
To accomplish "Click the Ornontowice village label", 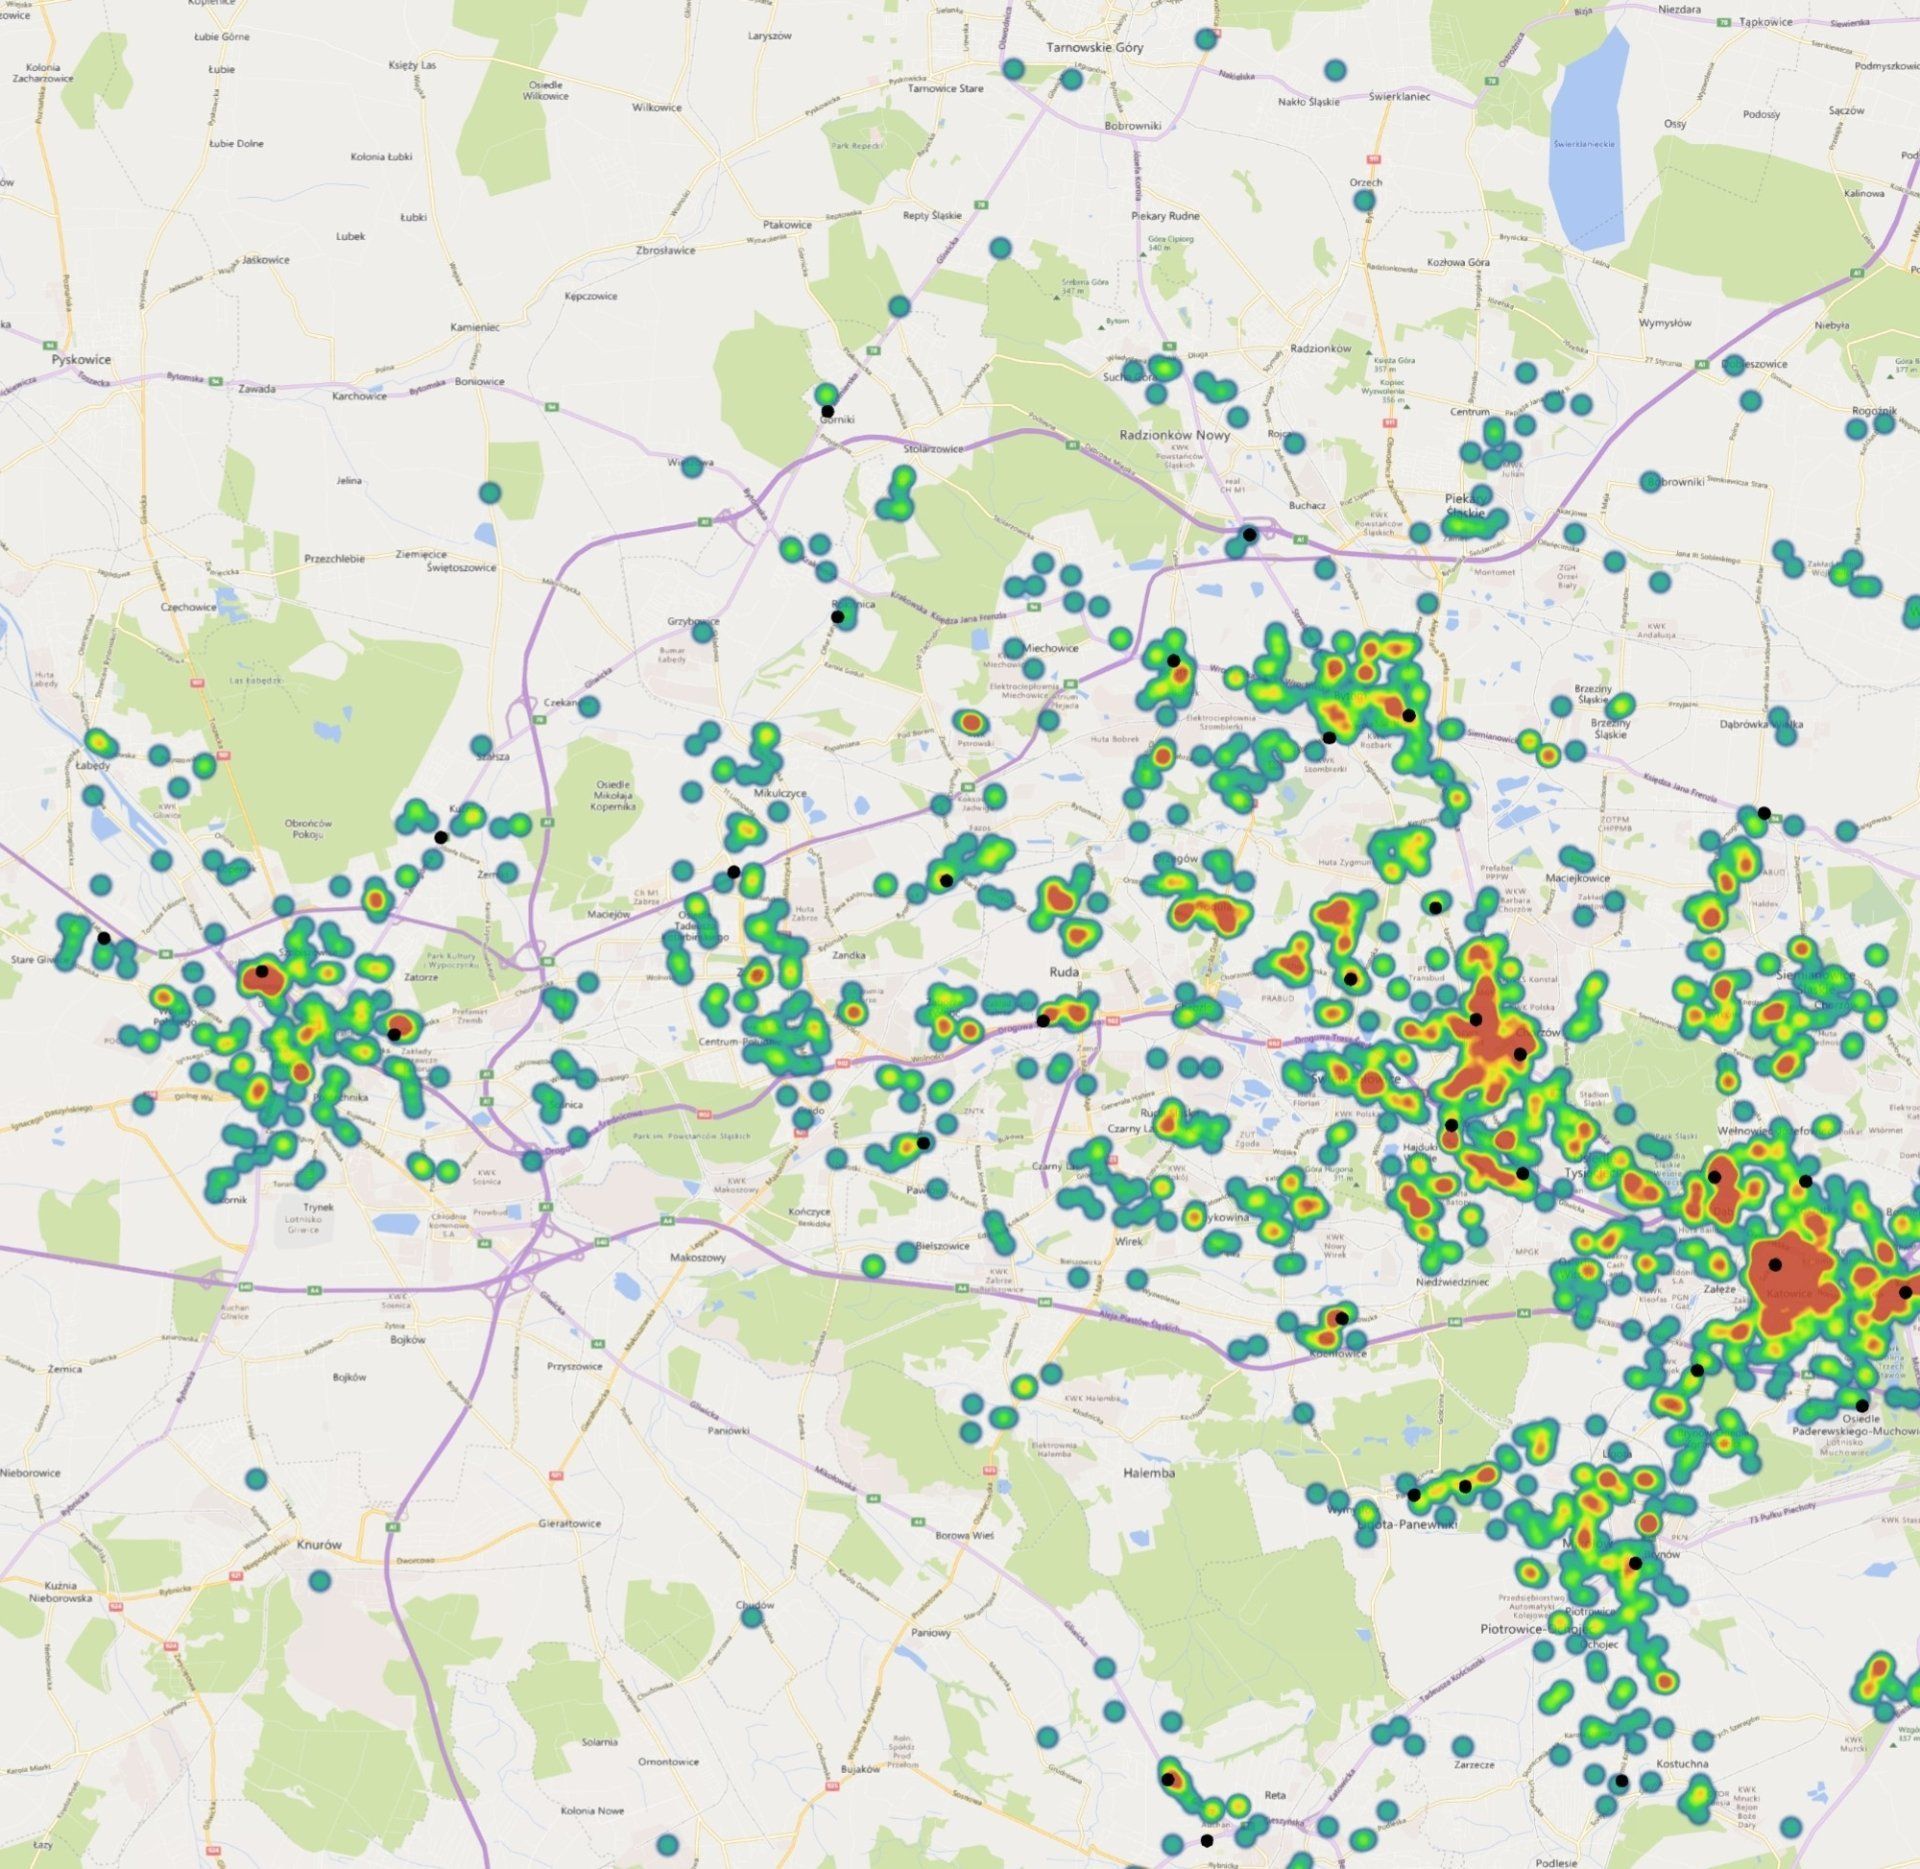I will click(668, 1762).
